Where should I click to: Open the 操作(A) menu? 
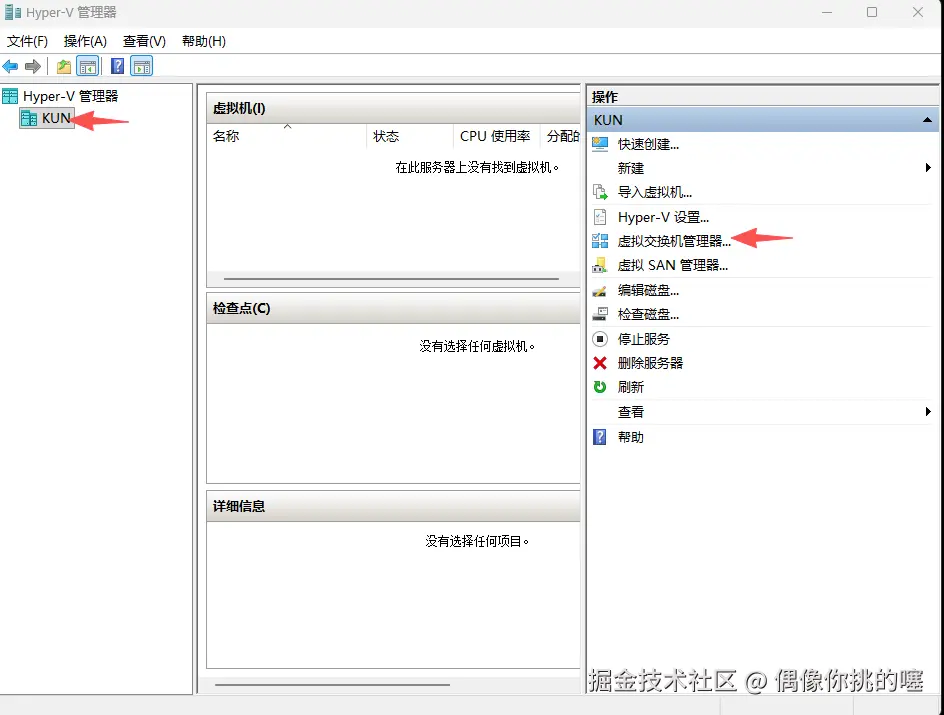click(x=85, y=41)
